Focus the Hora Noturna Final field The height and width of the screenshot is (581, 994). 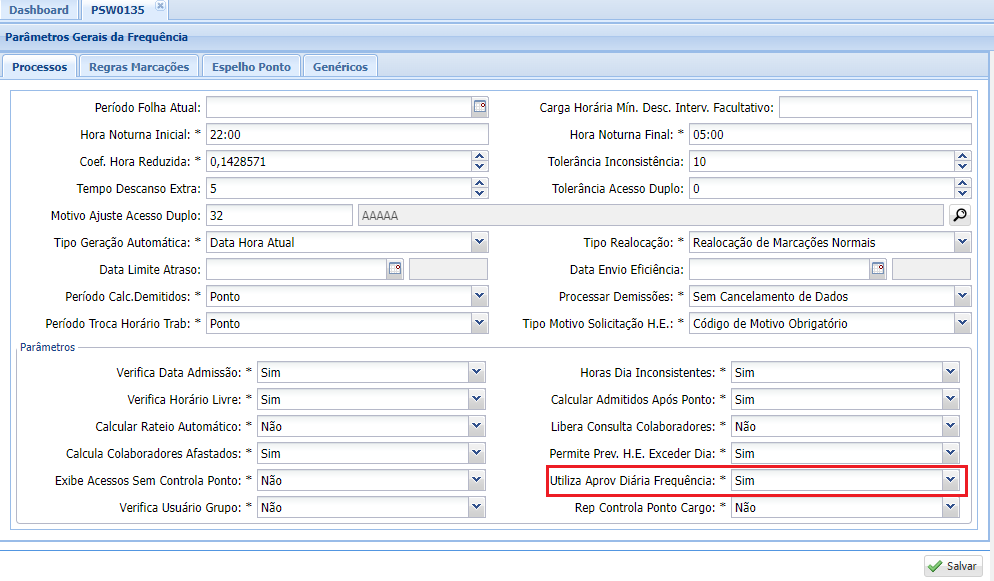tap(830, 134)
